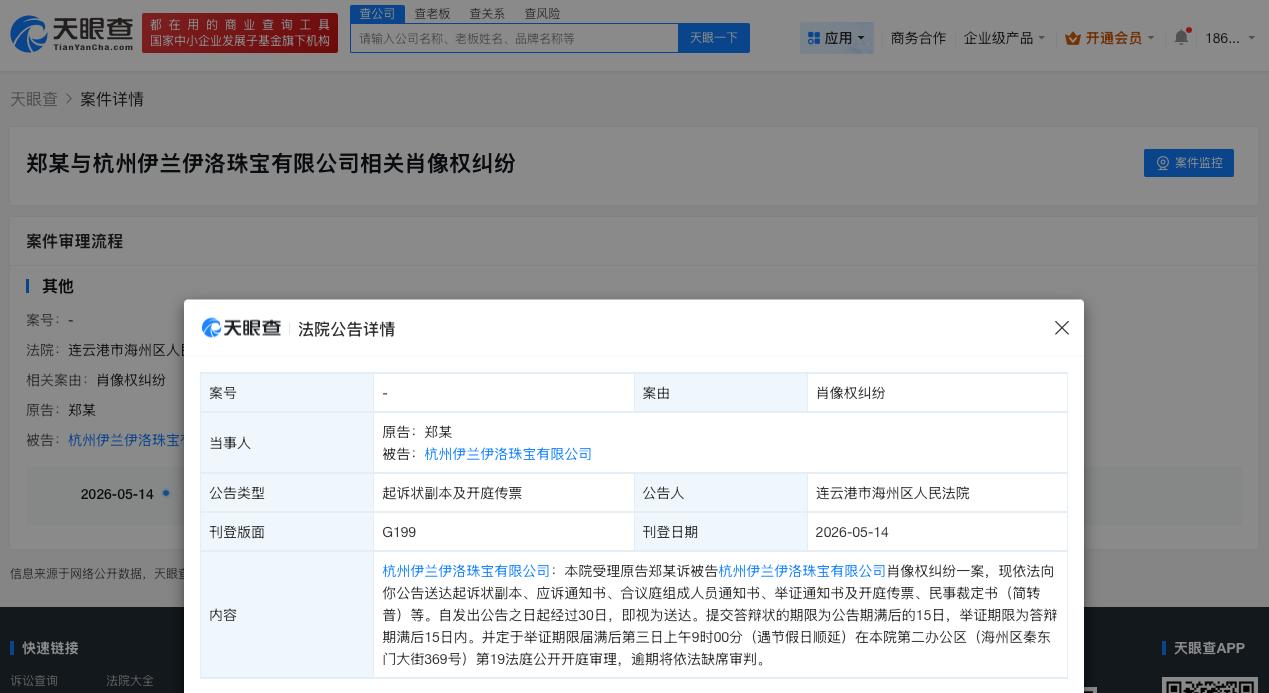
Task: Select the 查风险 search tab
Action: click(x=542, y=13)
